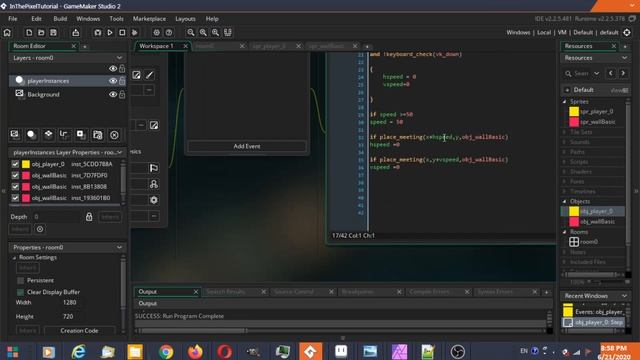Run the game with the play icon

click(x=110, y=33)
